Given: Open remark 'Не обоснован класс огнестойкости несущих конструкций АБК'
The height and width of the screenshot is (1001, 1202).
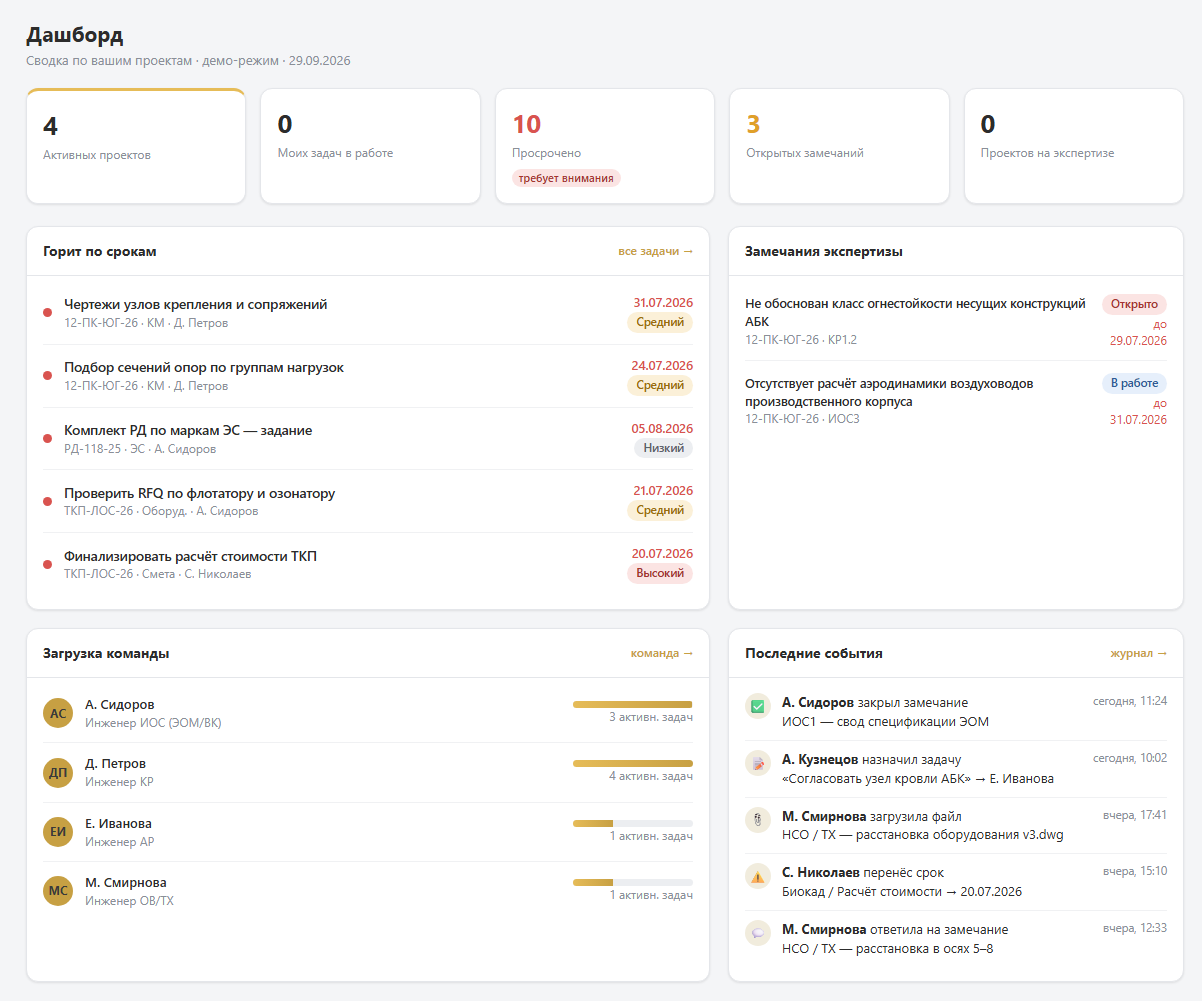Looking at the screenshot, I should click(x=915, y=312).
